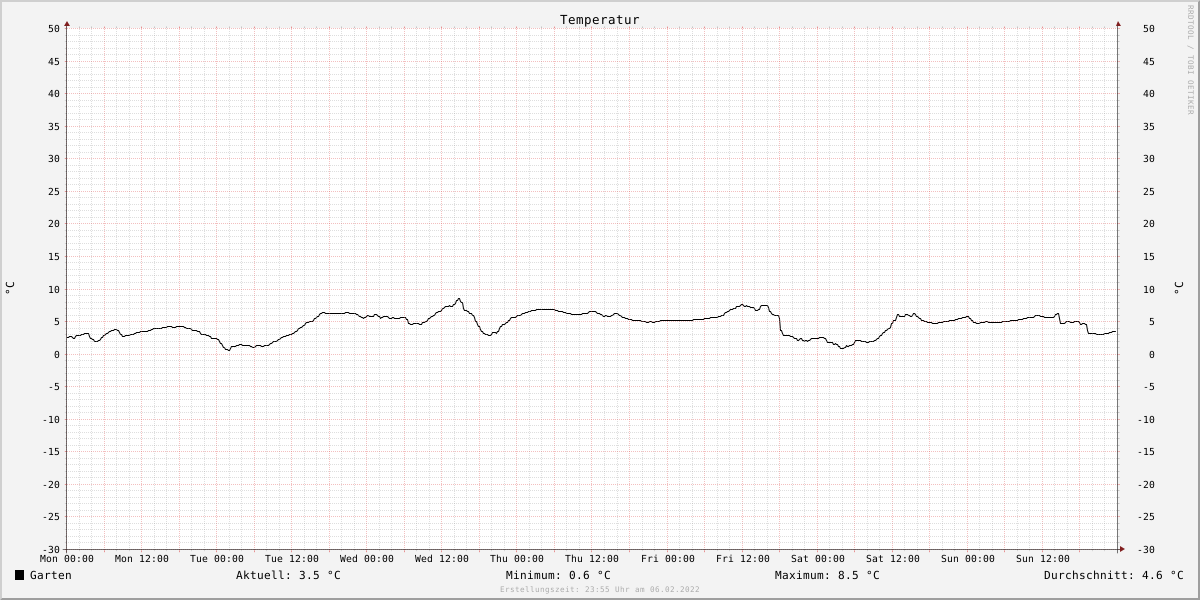Select the Garten legend label

click(x=51, y=575)
